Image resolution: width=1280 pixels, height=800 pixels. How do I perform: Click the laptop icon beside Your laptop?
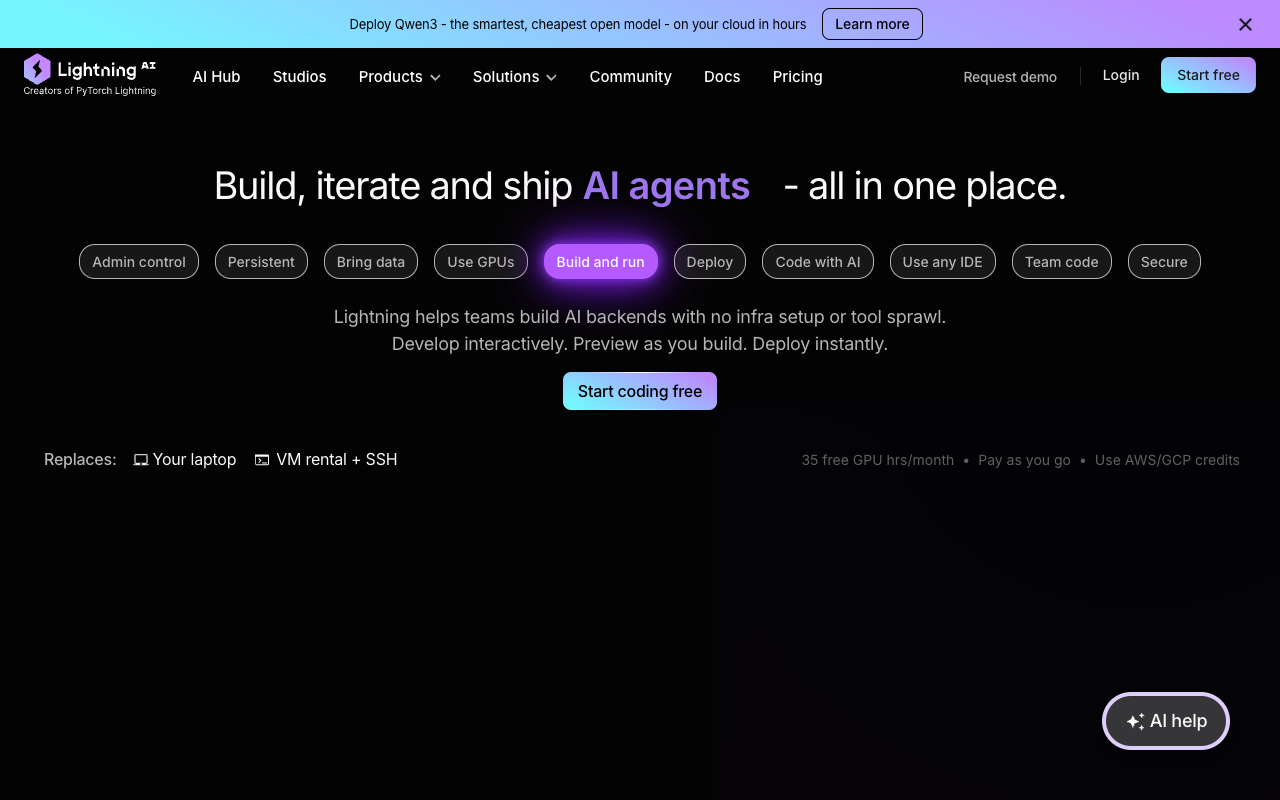(x=141, y=460)
